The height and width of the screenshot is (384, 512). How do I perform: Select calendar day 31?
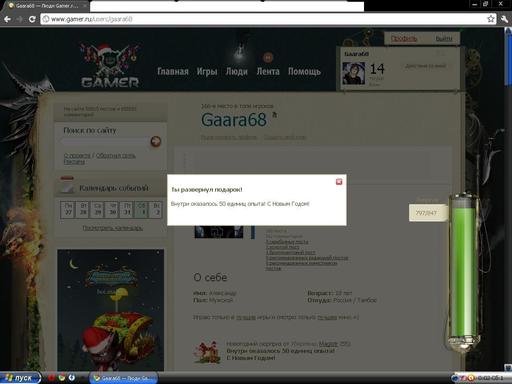coord(127,209)
